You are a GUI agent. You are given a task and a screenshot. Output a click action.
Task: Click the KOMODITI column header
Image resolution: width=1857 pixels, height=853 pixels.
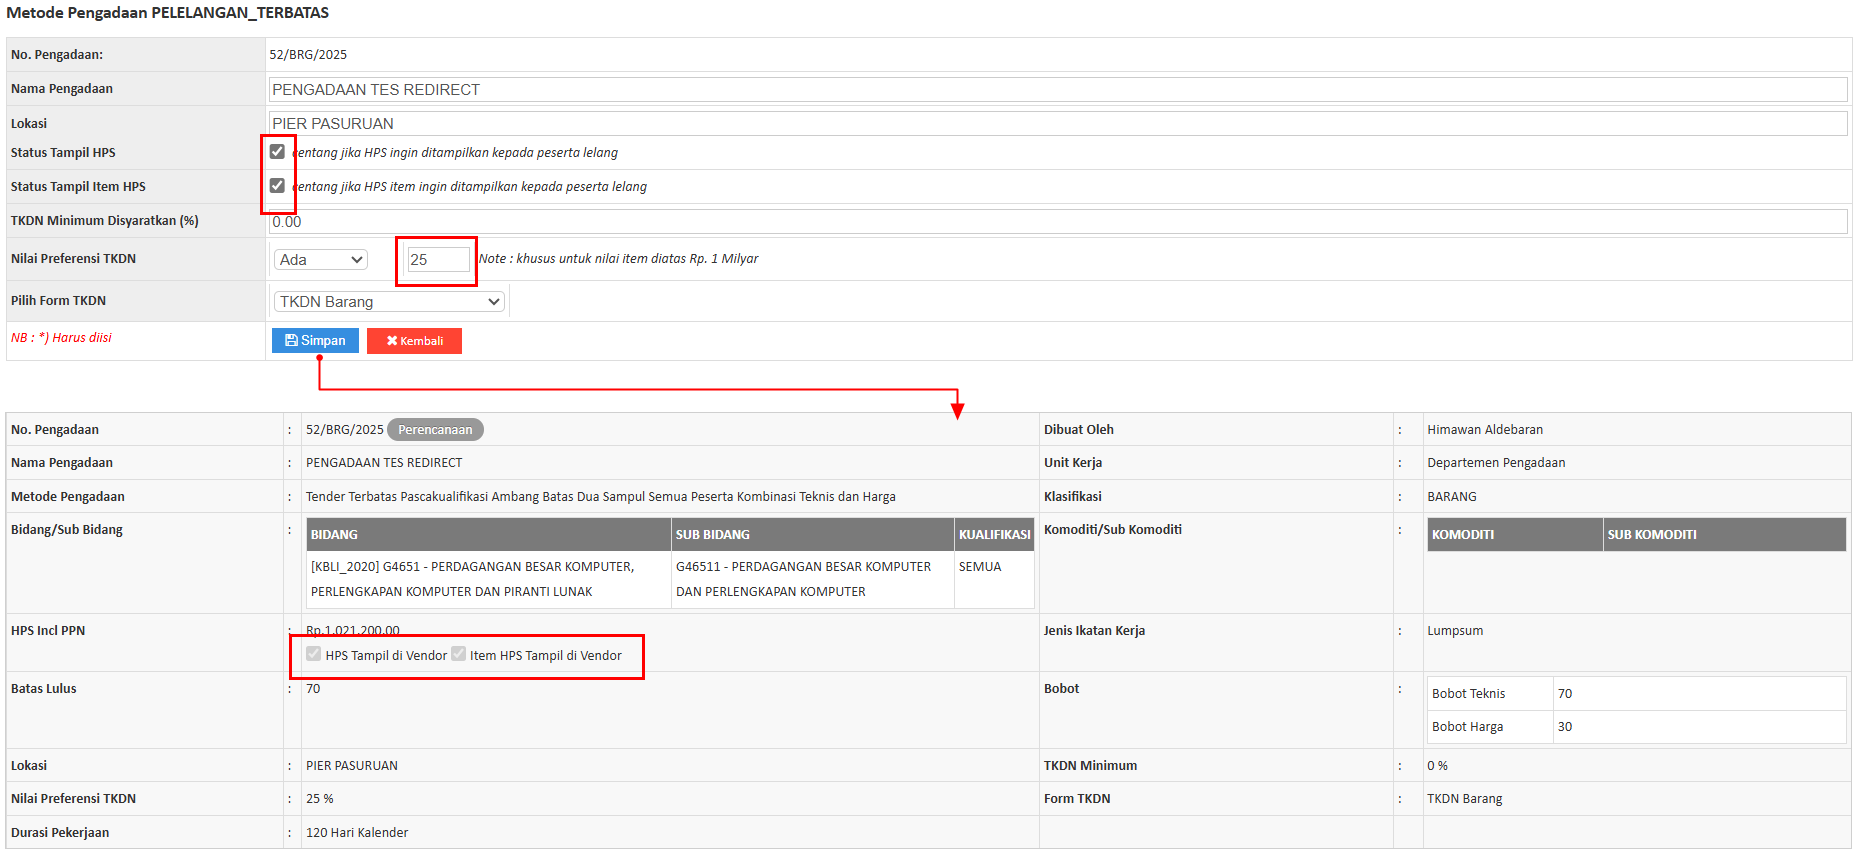1463,535
